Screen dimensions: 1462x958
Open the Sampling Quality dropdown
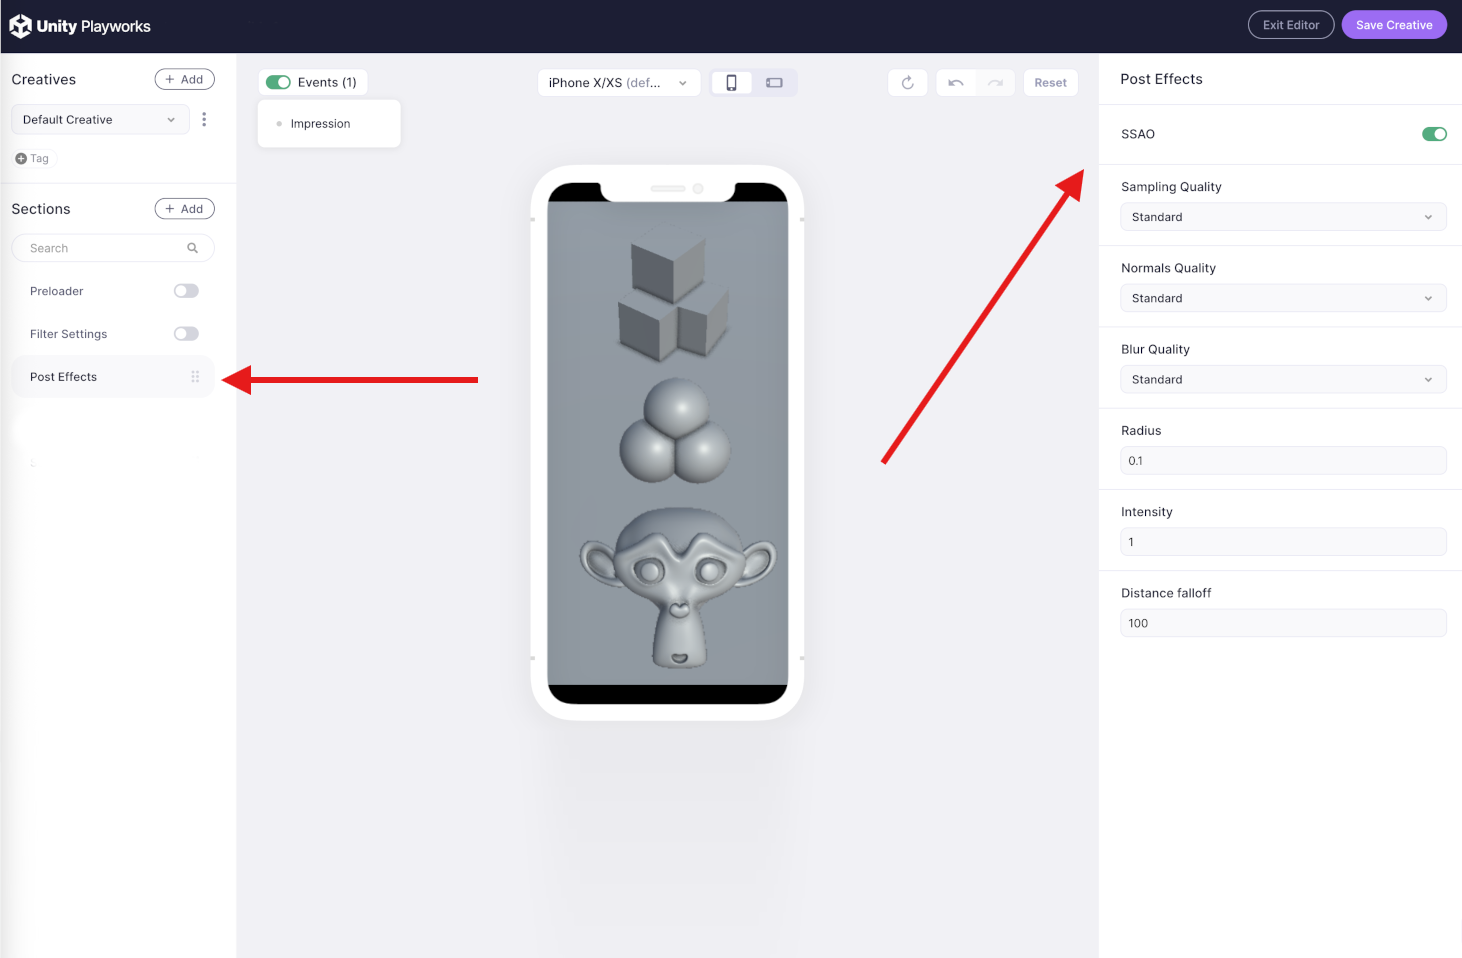1282,217
